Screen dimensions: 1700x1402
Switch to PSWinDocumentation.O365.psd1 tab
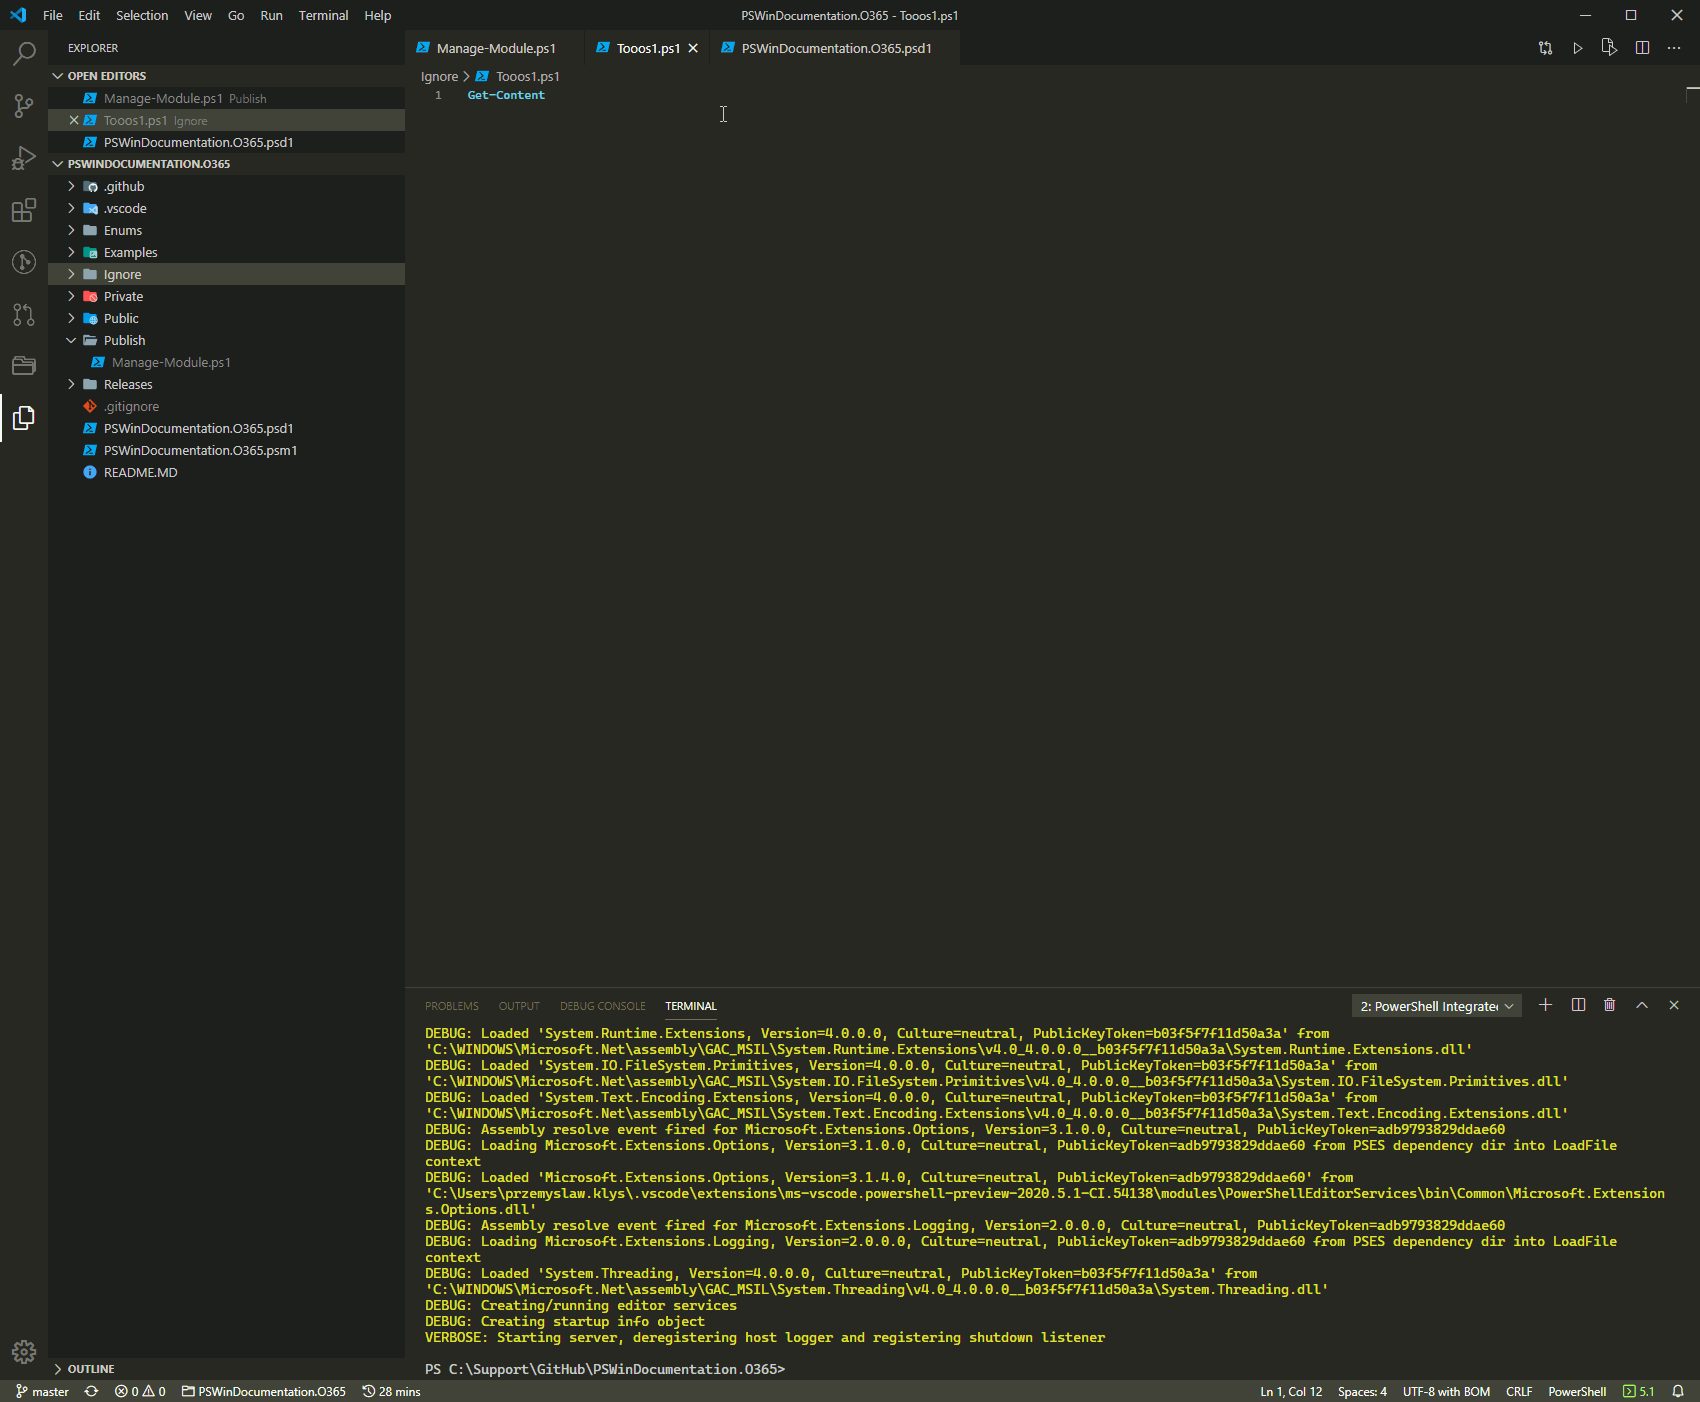[x=836, y=48]
